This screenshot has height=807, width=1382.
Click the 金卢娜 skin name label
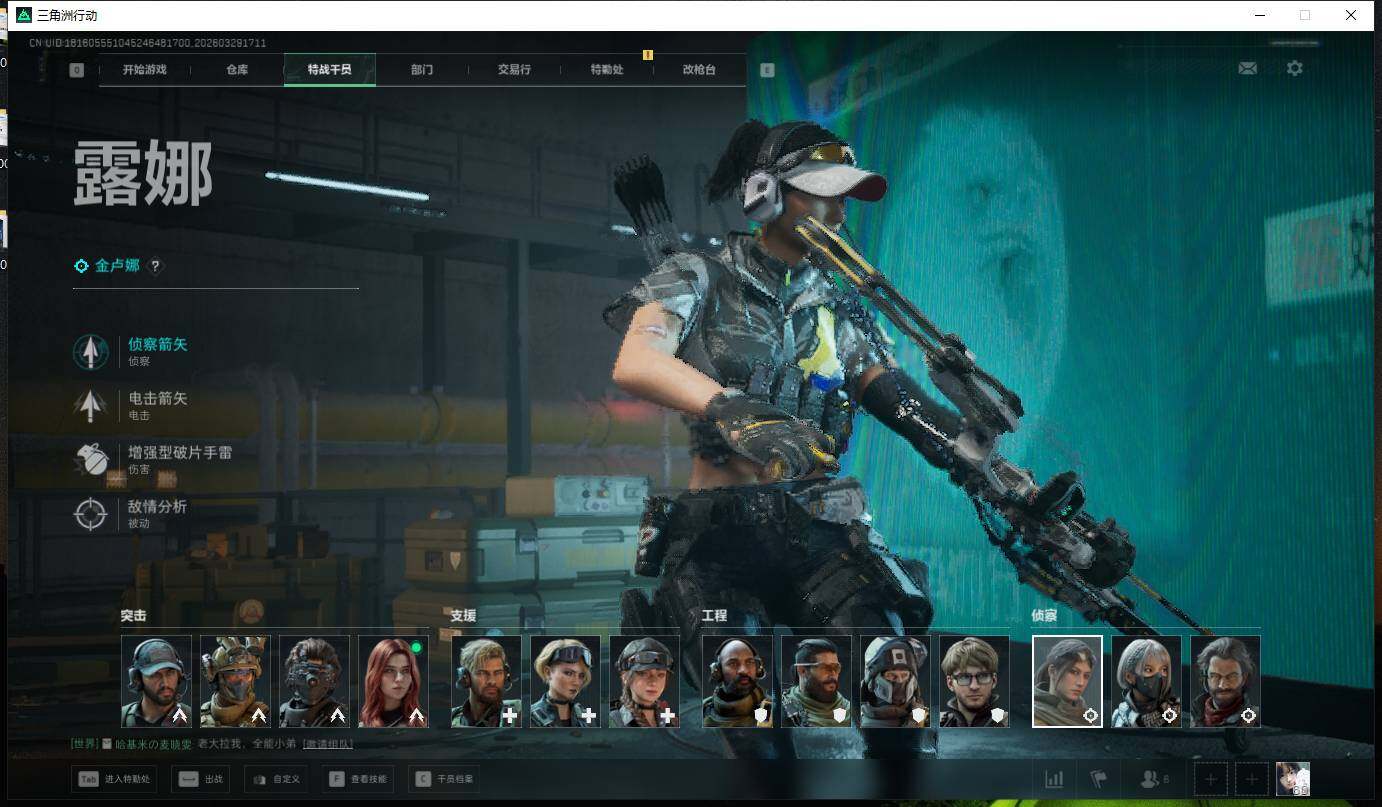pos(118,266)
